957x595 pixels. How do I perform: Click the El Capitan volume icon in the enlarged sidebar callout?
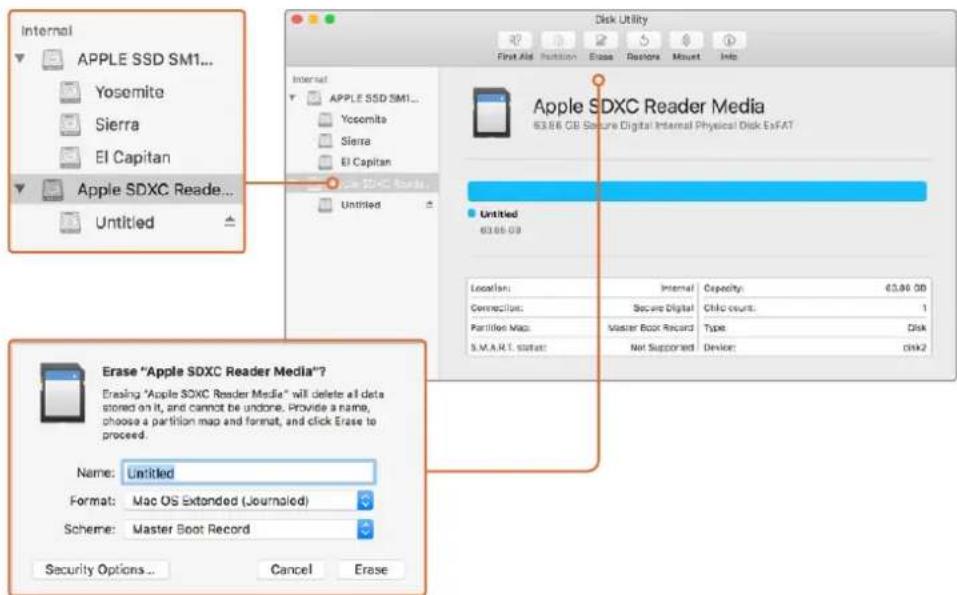click(70, 157)
